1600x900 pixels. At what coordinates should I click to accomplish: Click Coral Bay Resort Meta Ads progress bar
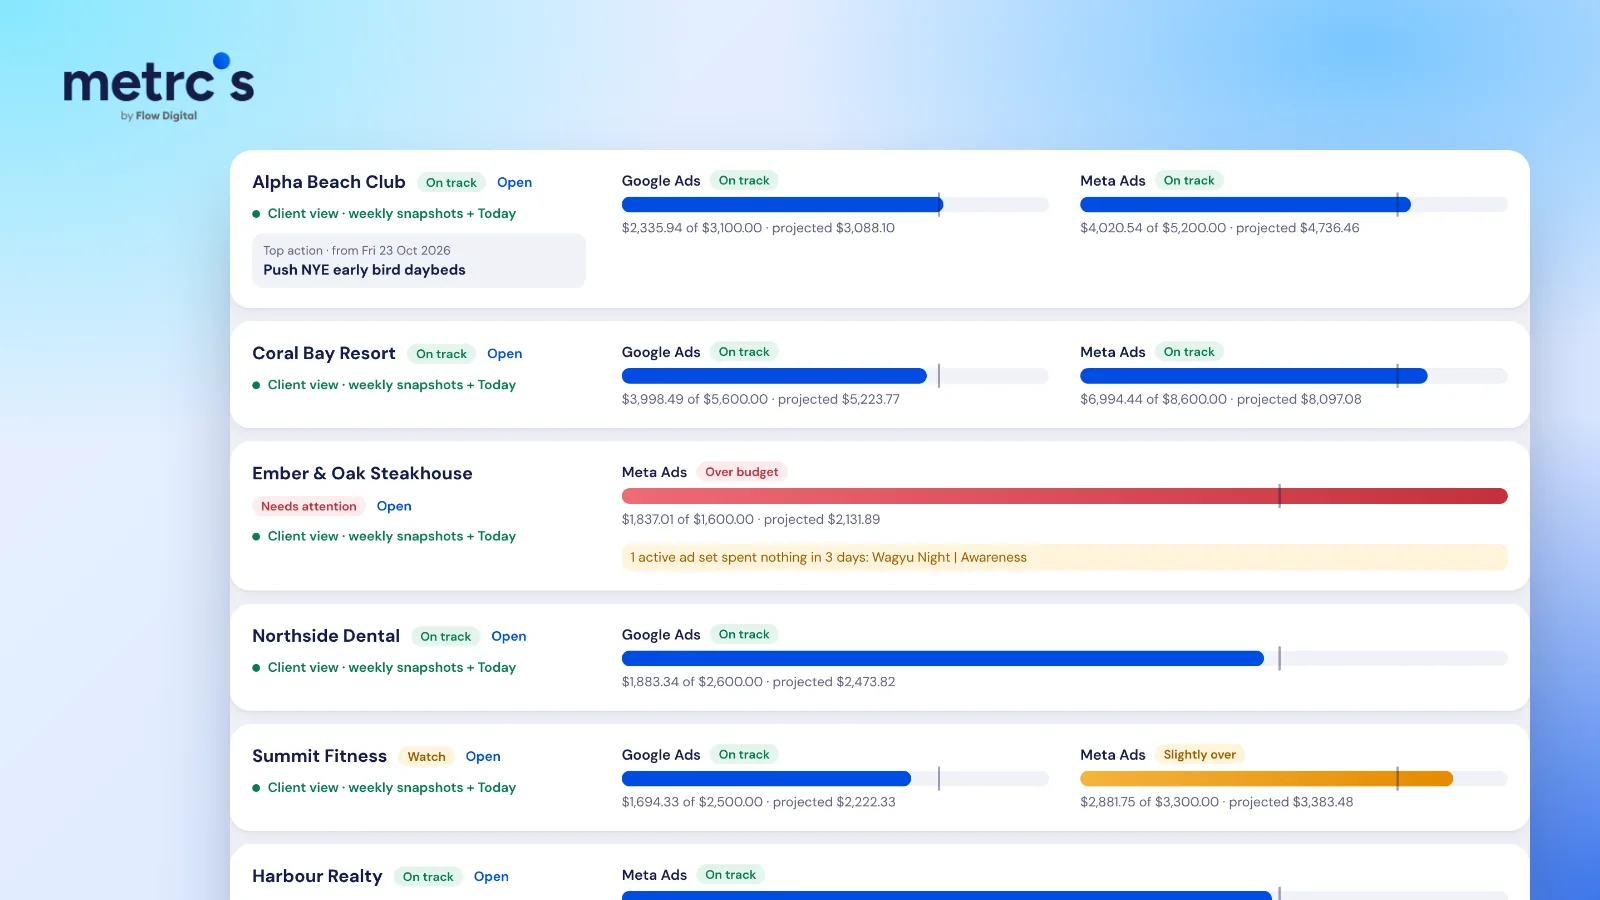point(1294,376)
